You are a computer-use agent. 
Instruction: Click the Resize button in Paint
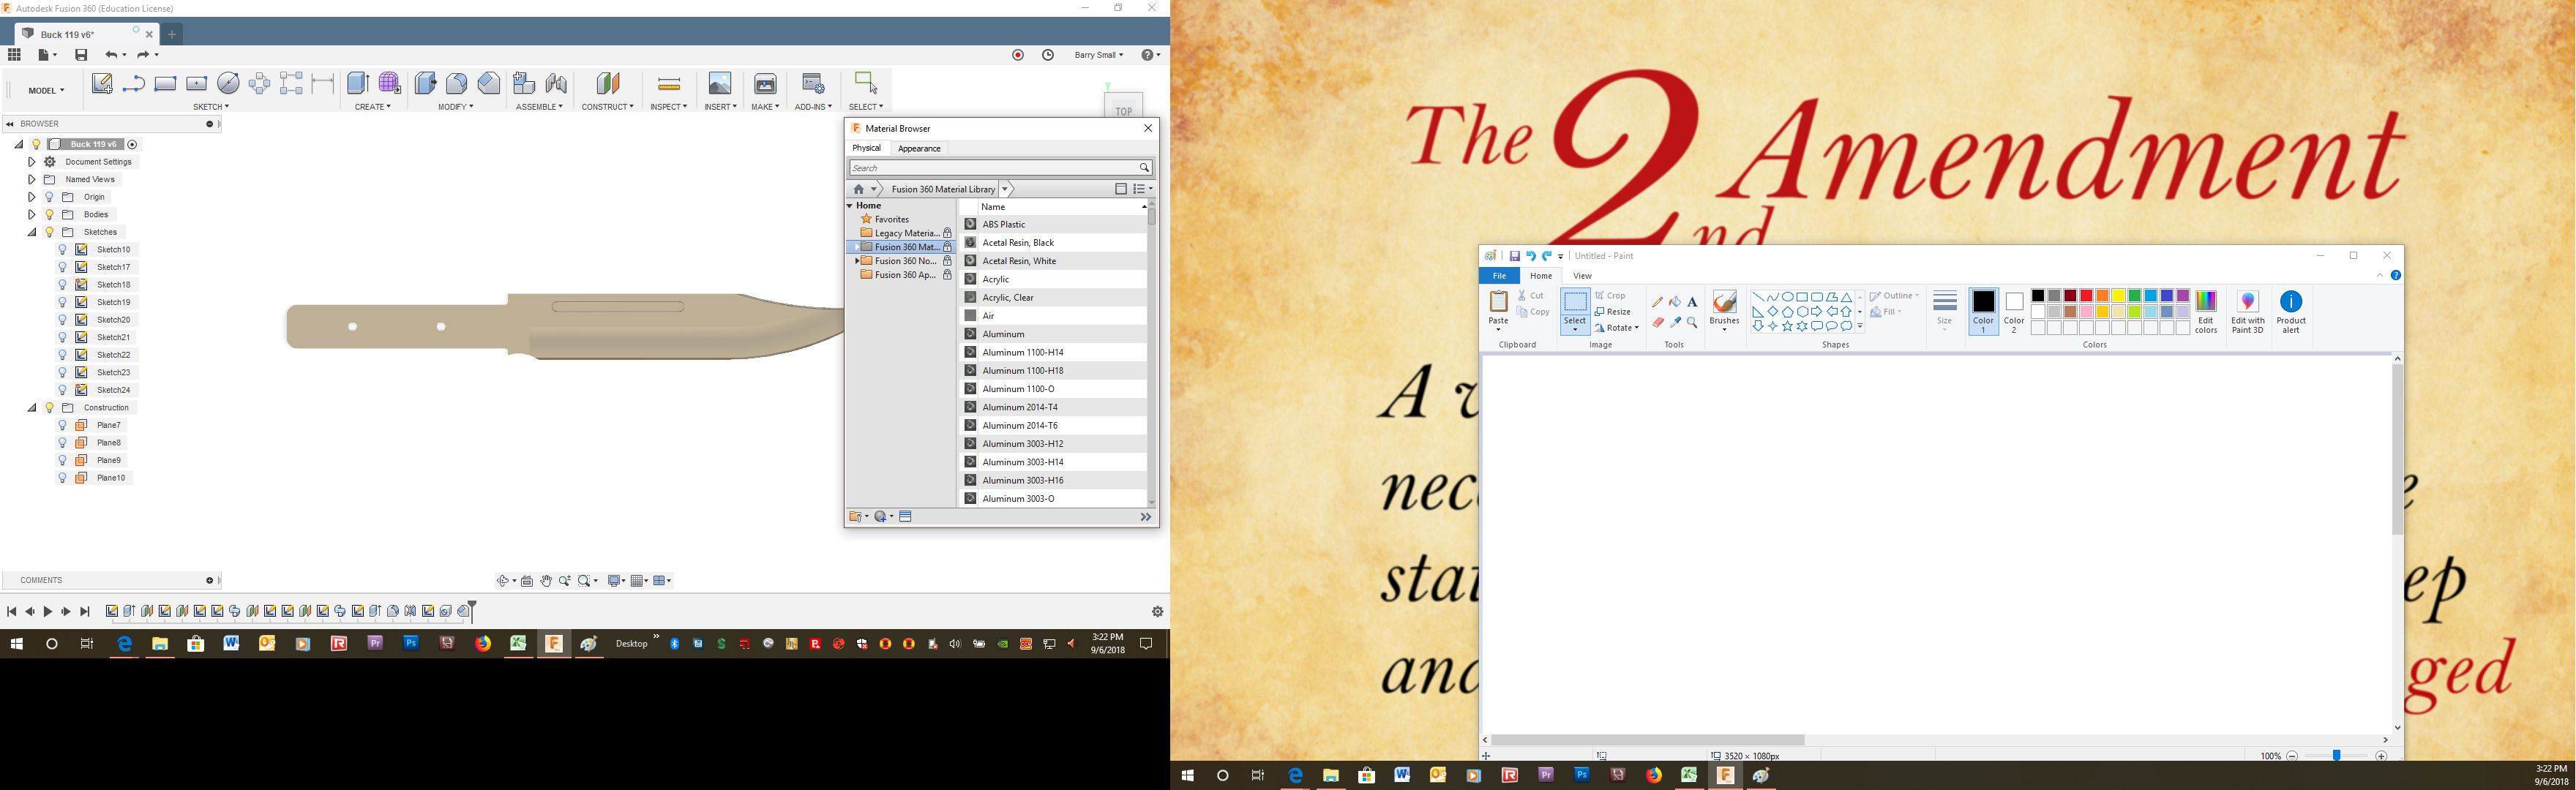coord(1613,312)
